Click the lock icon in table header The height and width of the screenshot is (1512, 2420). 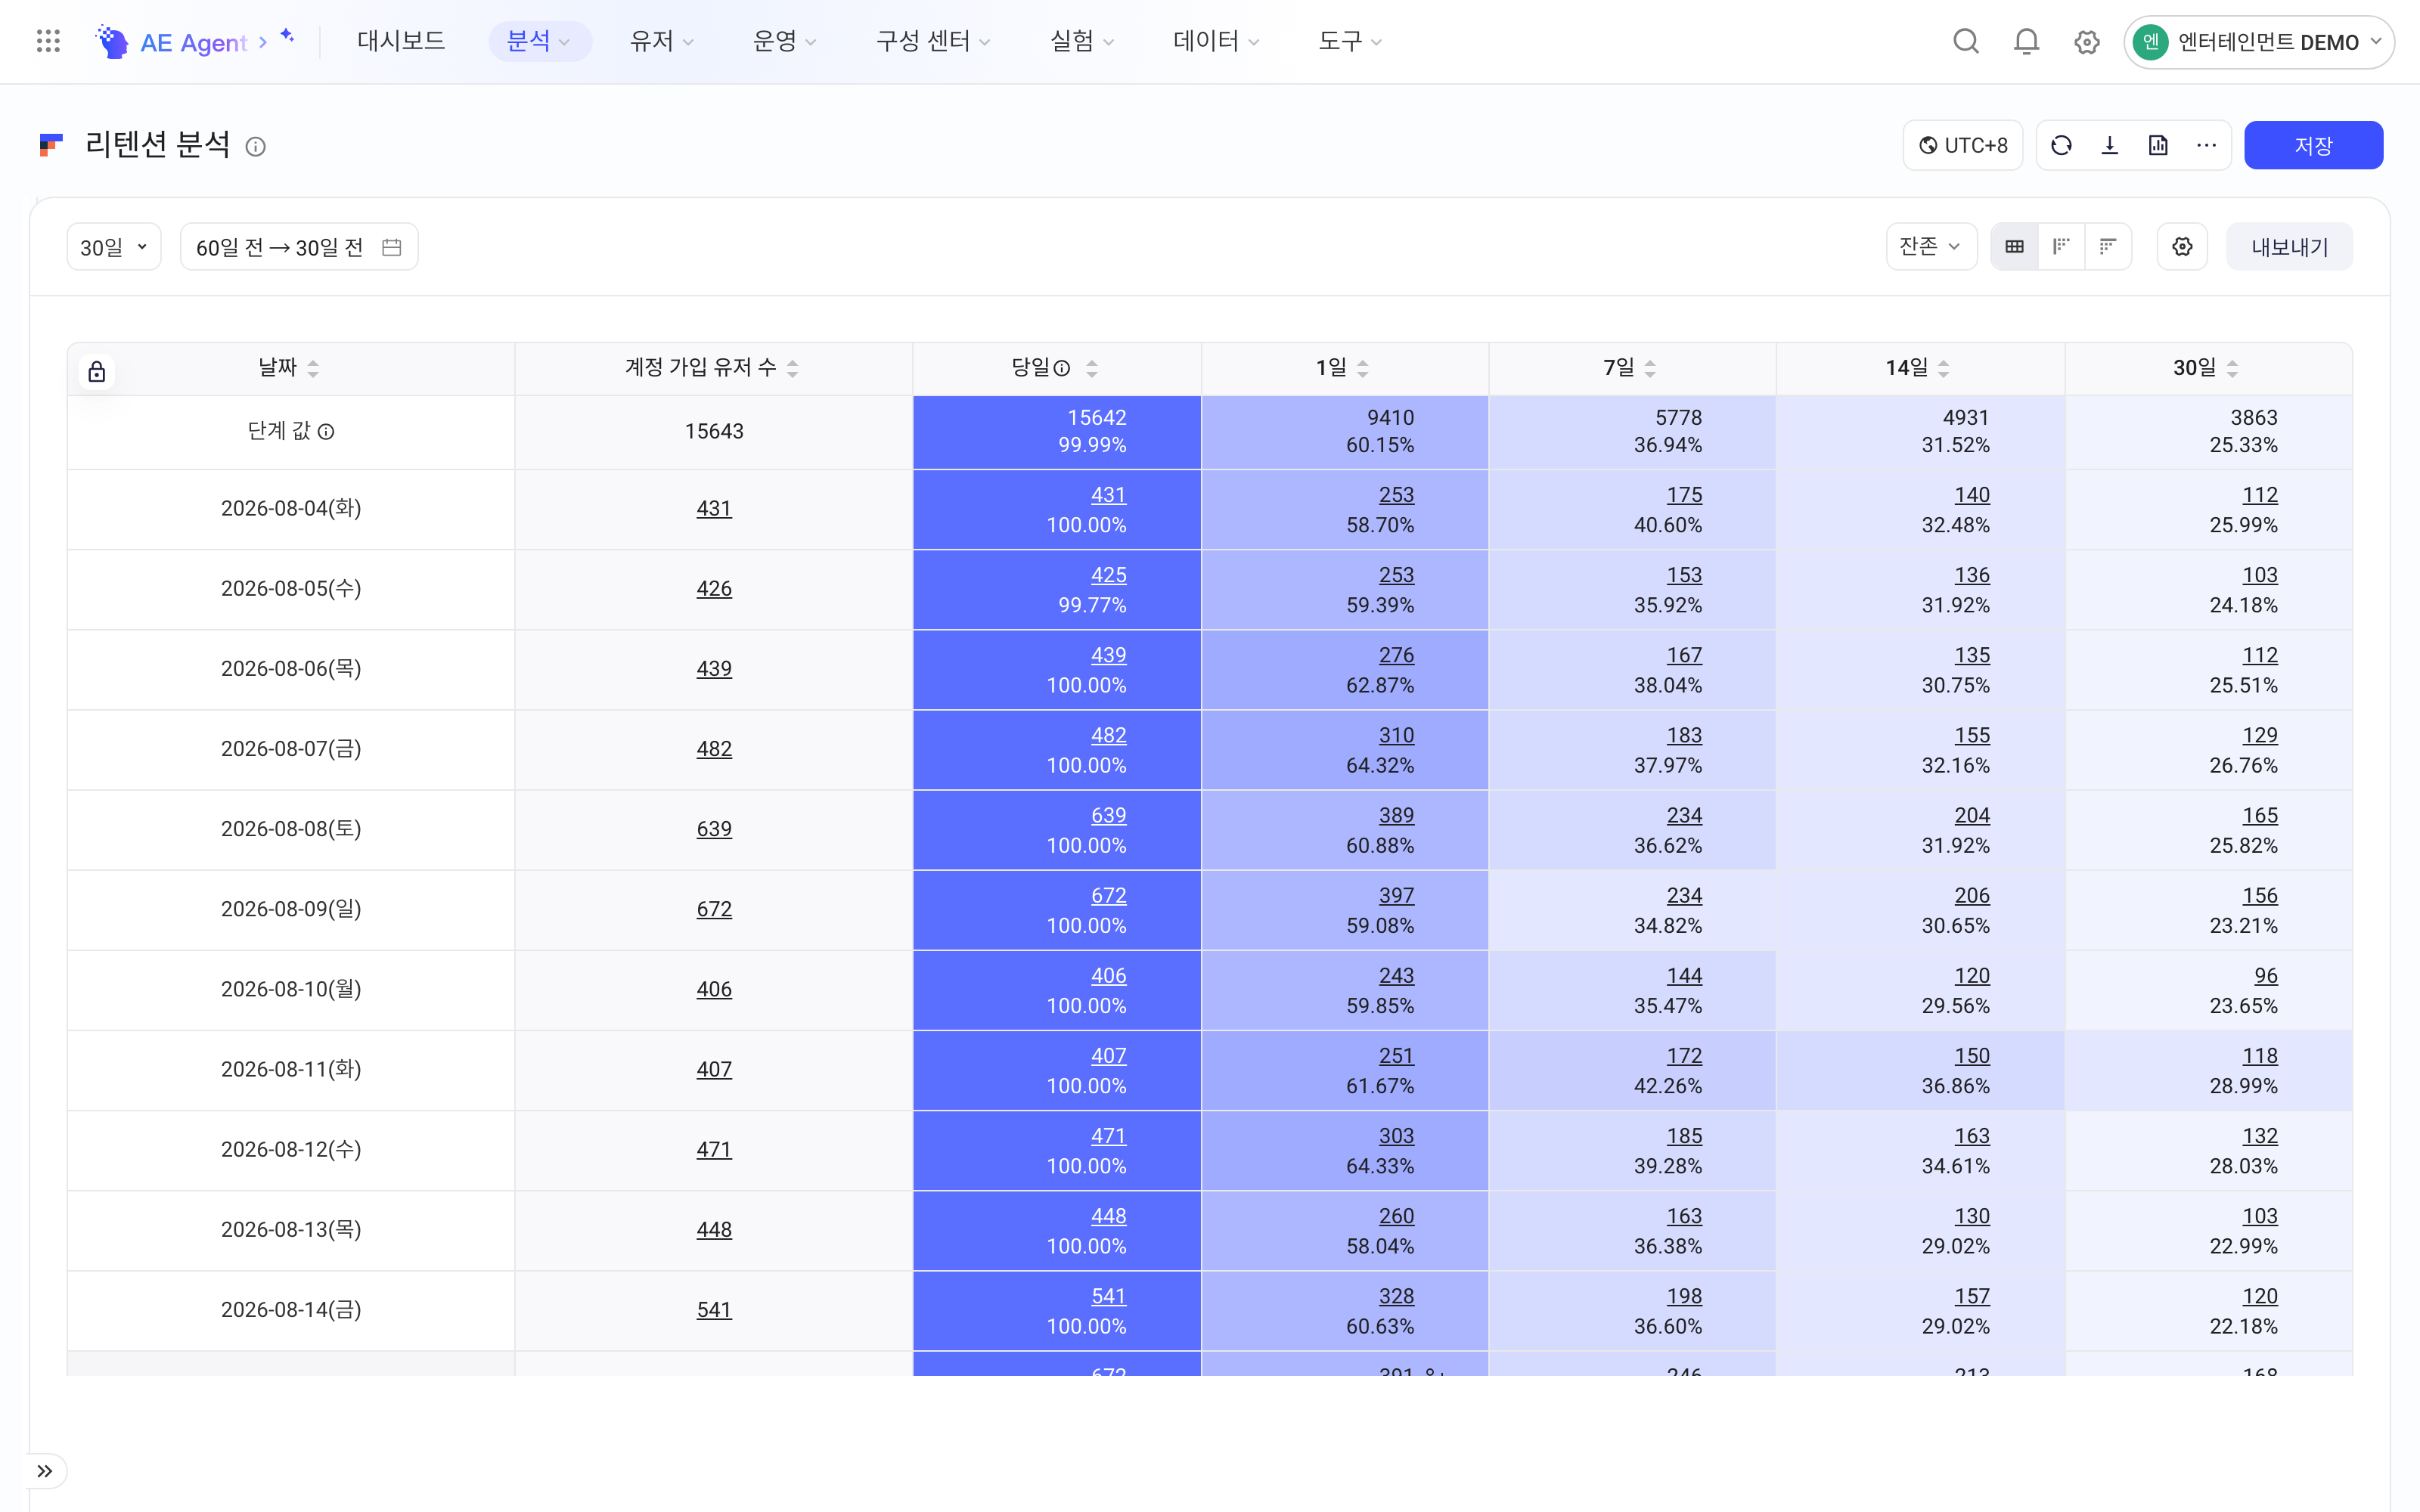(x=97, y=372)
